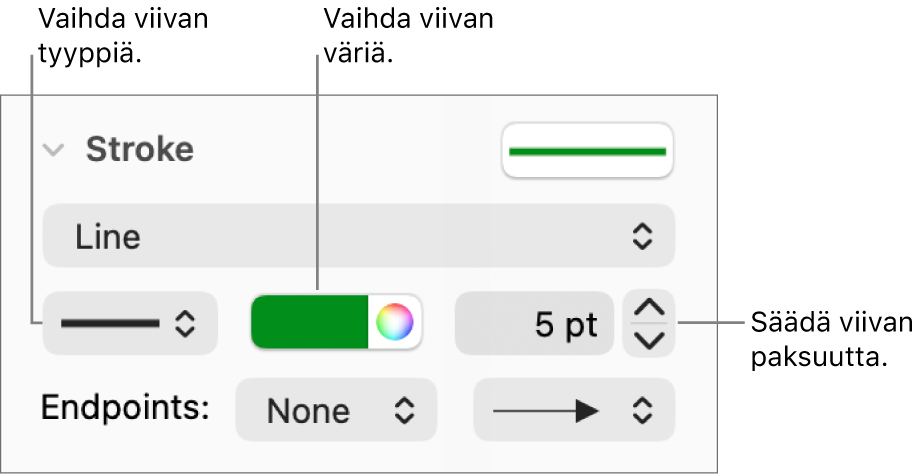Image resolution: width=920 pixels, height=476 pixels.
Task: Click chevrons on arrow endpoint pop-up
Action: [x=642, y=410]
